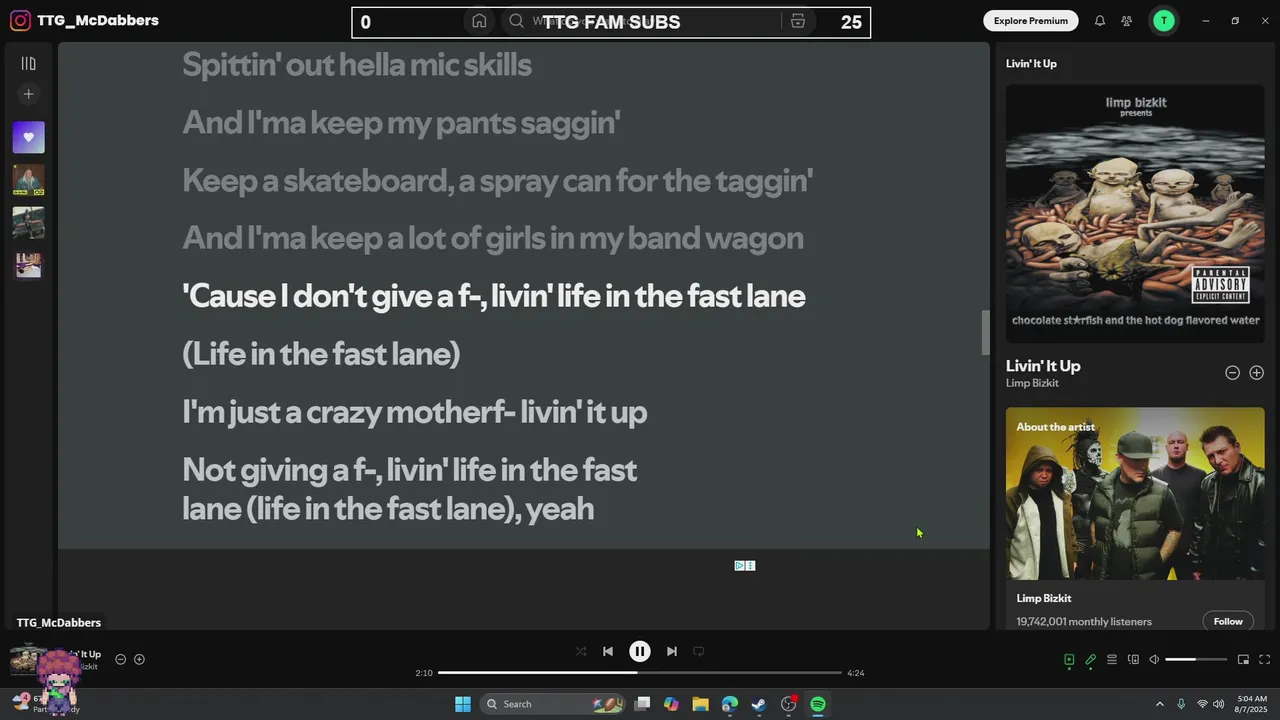Image resolution: width=1280 pixels, height=720 pixels.
Task: Open the fourth playlist thumbnail in sidebar
Action: [x=28, y=265]
